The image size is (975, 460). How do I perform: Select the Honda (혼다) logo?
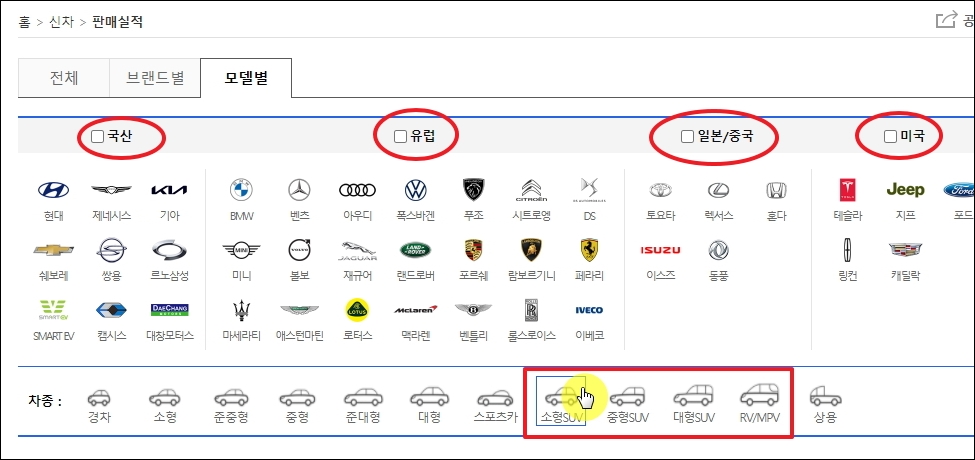point(776,190)
